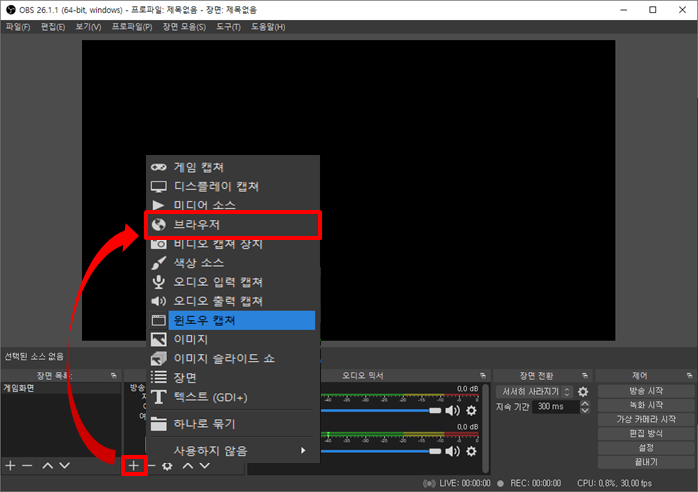
Task: Open the 편집(E) menu
Action: 53,27
